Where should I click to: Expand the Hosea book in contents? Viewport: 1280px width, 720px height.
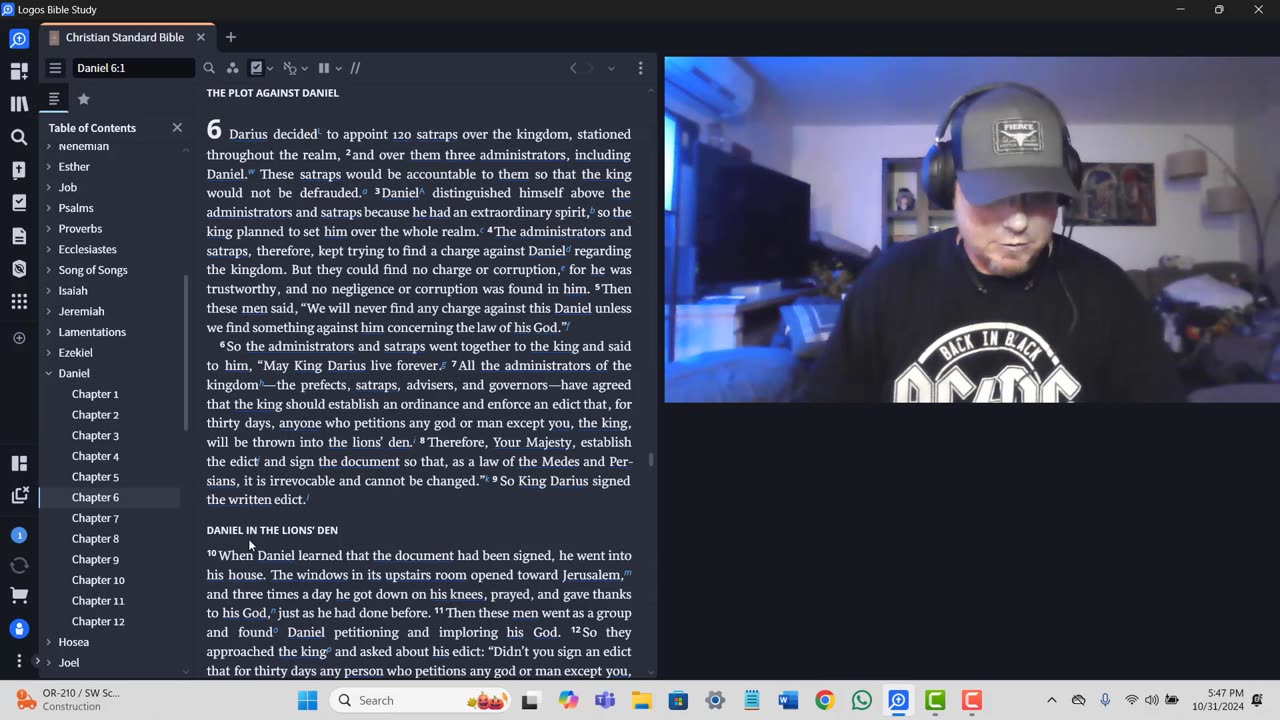(x=48, y=642)
